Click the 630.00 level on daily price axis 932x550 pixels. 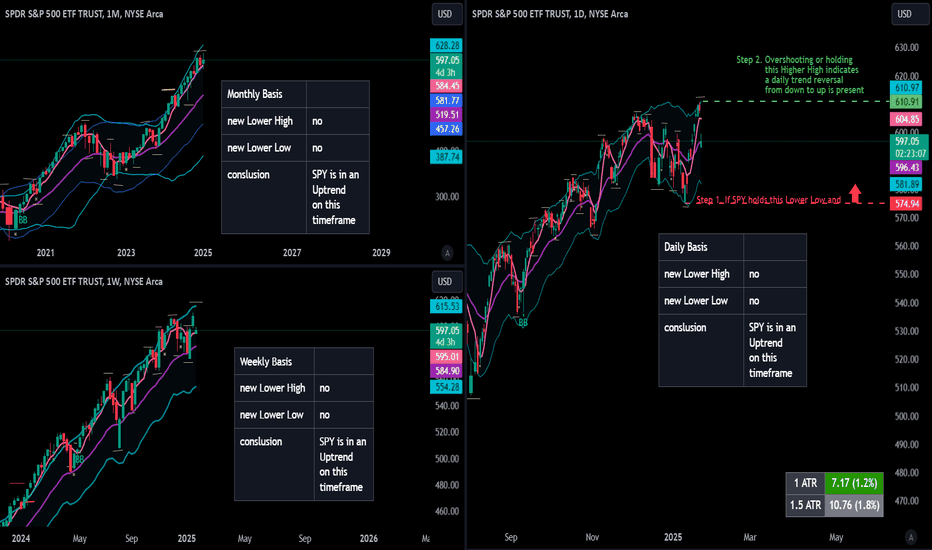906,47
